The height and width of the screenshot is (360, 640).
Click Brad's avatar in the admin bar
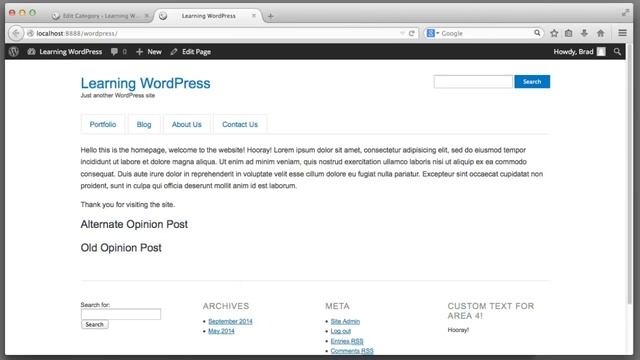coord(601,52)
